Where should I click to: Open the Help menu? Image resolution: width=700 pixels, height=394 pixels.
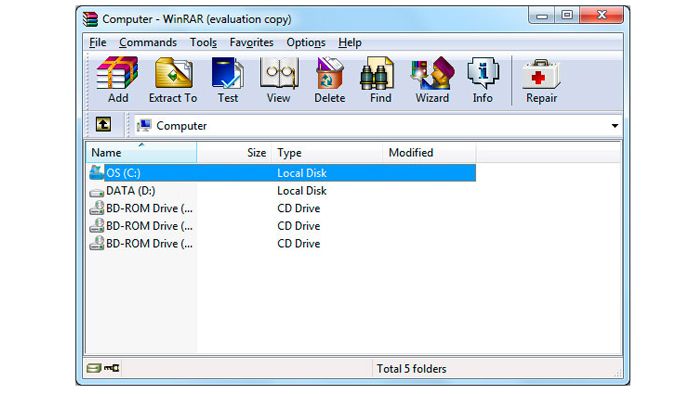[350, 42]
